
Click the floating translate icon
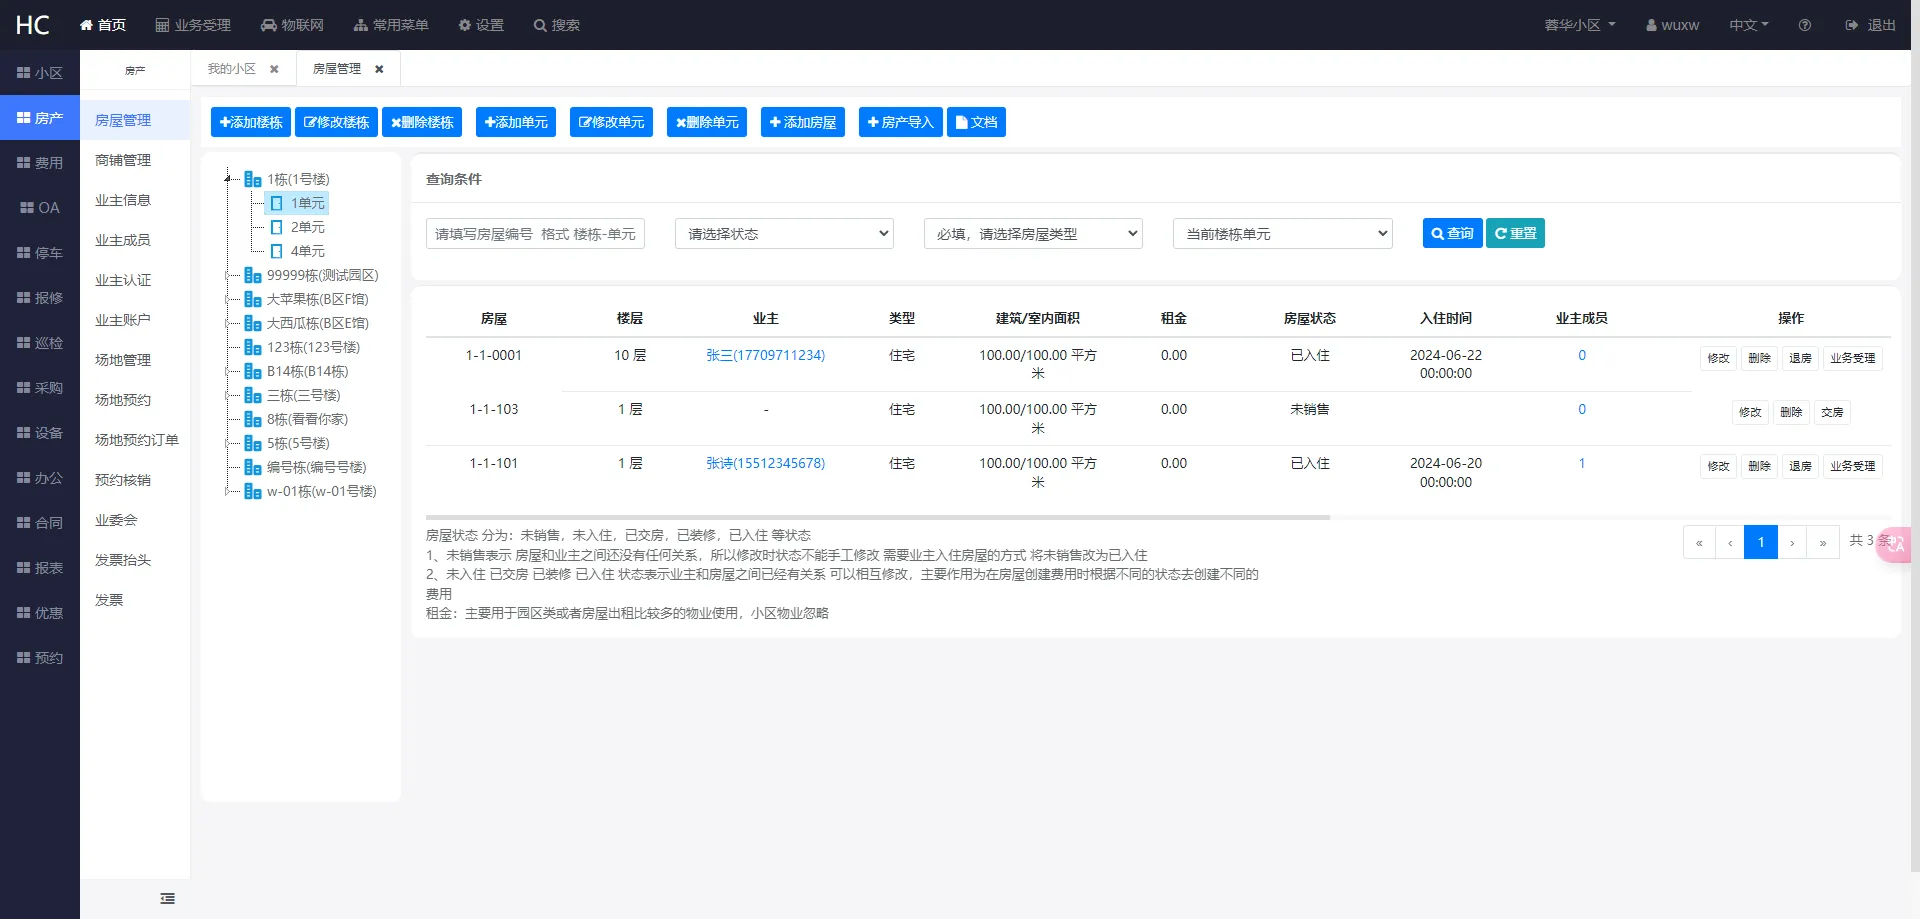point(1895,545)
